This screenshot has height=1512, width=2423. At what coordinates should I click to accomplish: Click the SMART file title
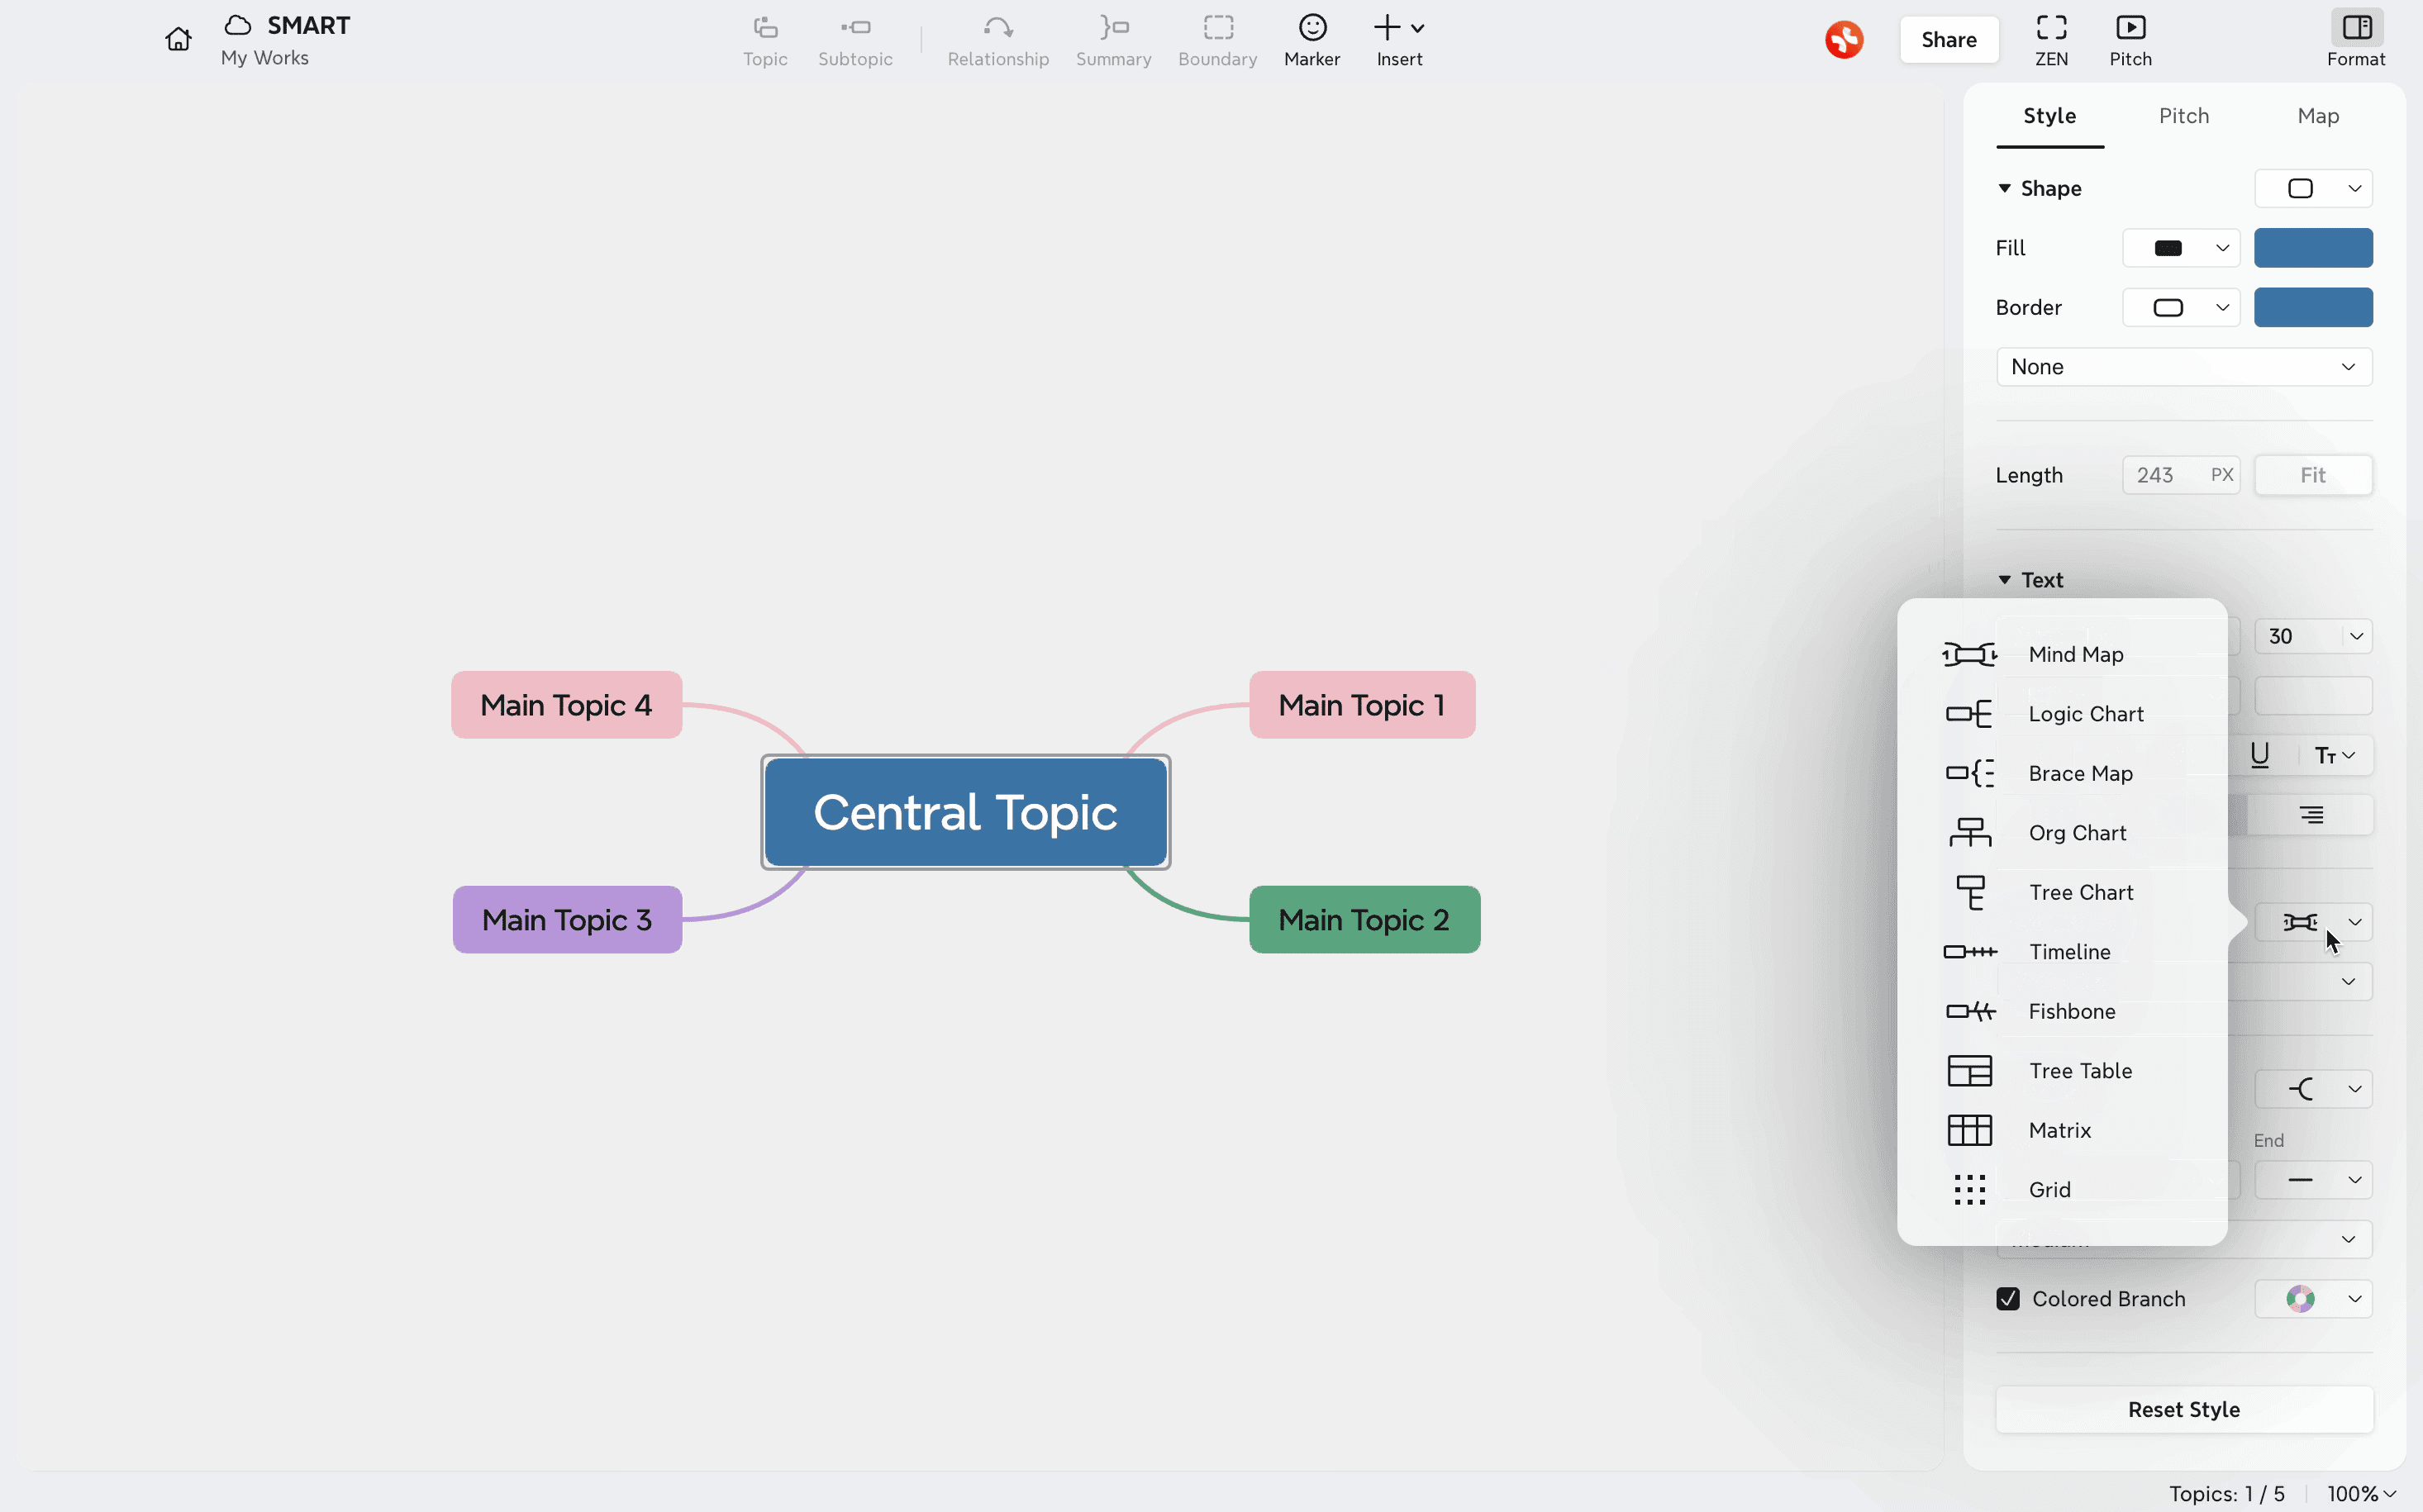308,25
